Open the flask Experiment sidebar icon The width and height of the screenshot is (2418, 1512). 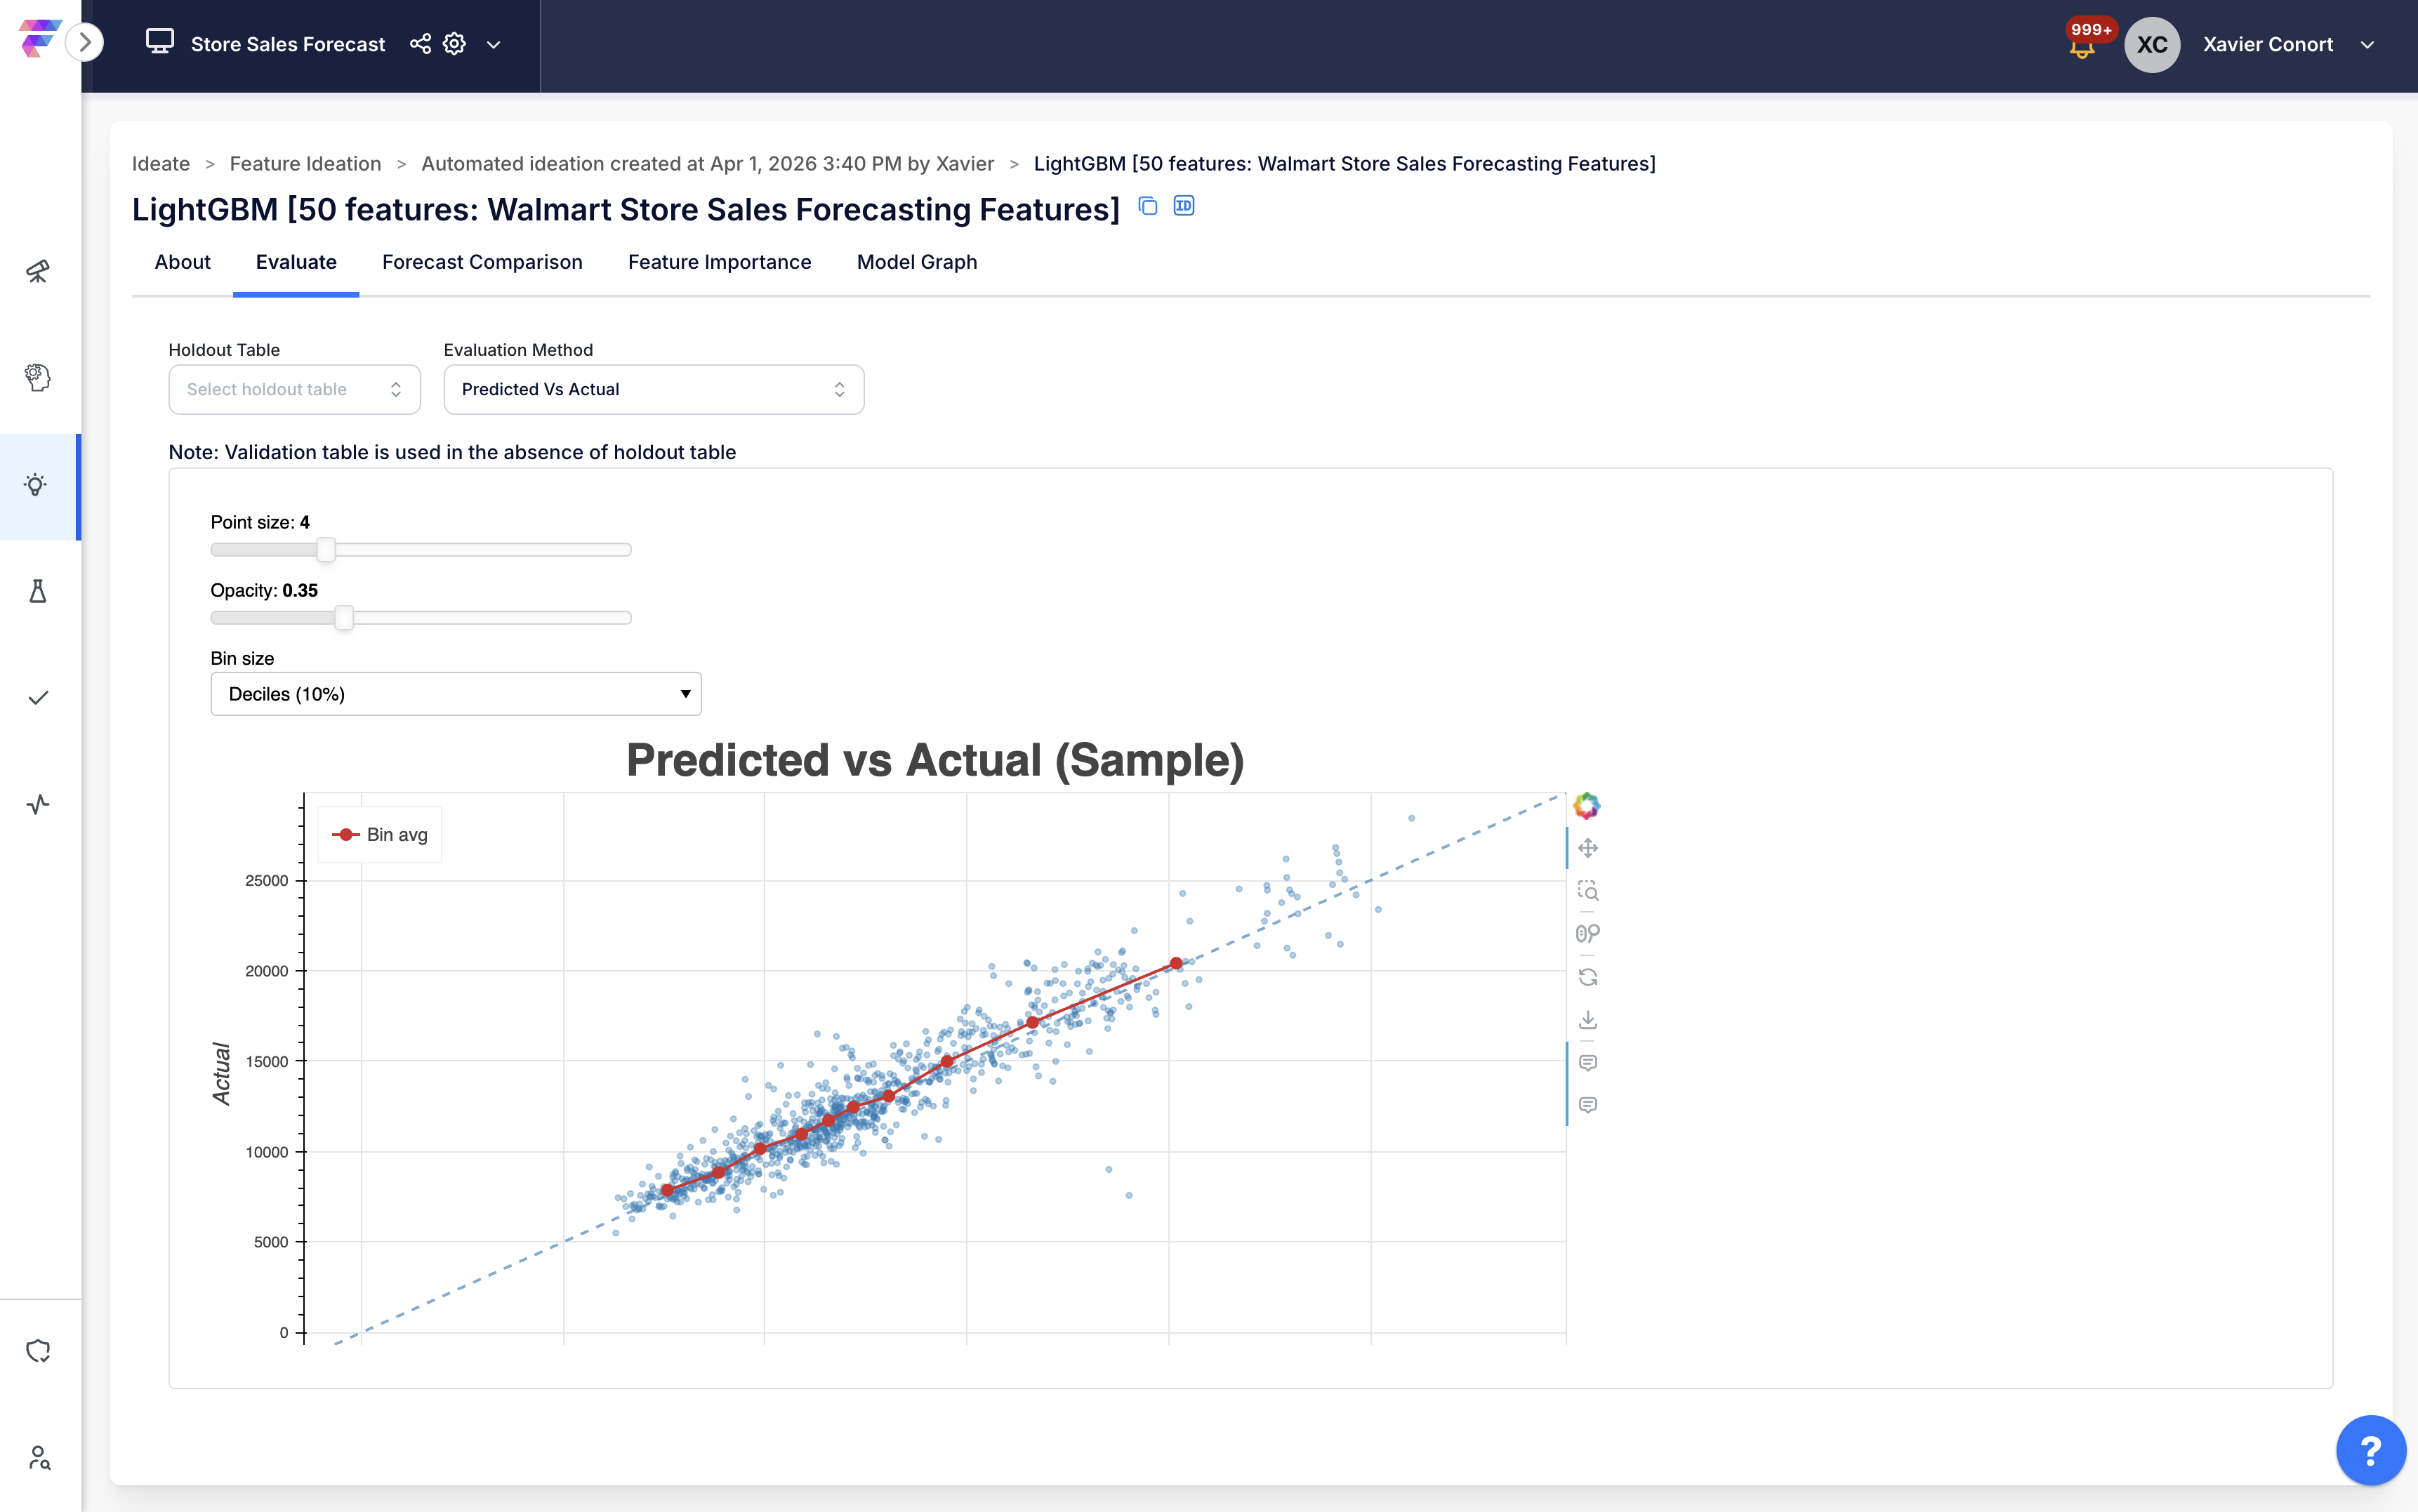38,591
